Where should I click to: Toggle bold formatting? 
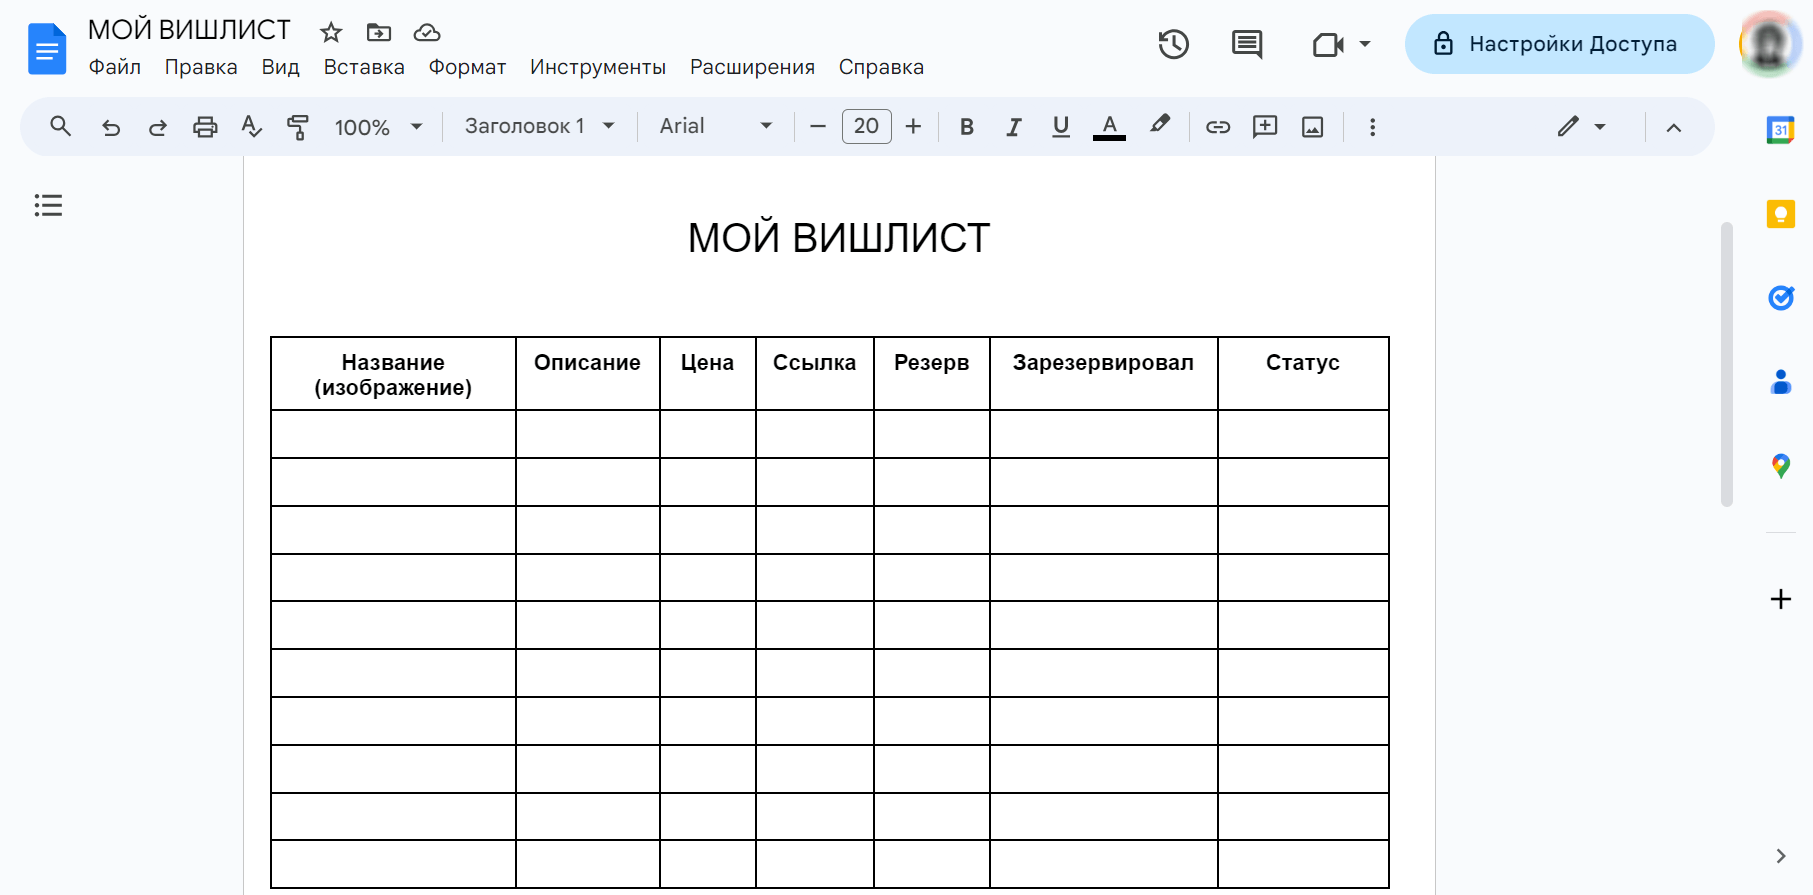click(x=967, y=127)
